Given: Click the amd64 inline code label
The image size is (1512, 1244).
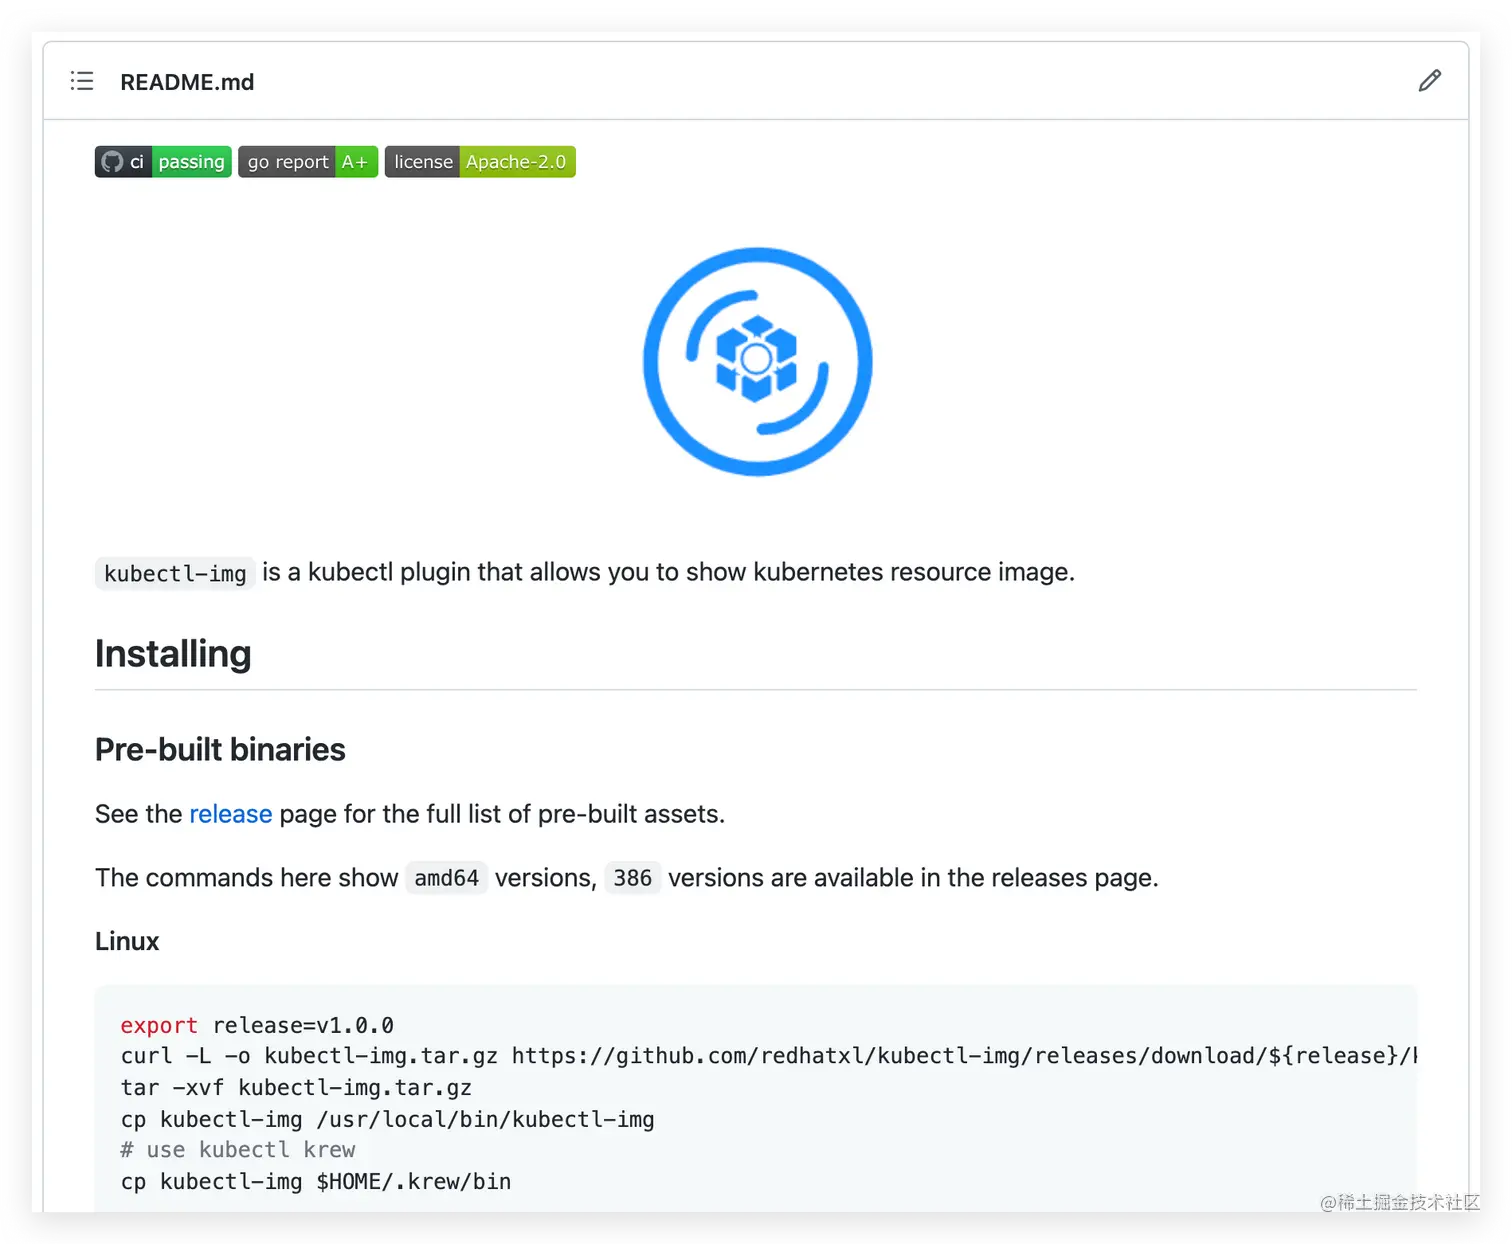Looking at the screenshot, I should tap(446, 878).
